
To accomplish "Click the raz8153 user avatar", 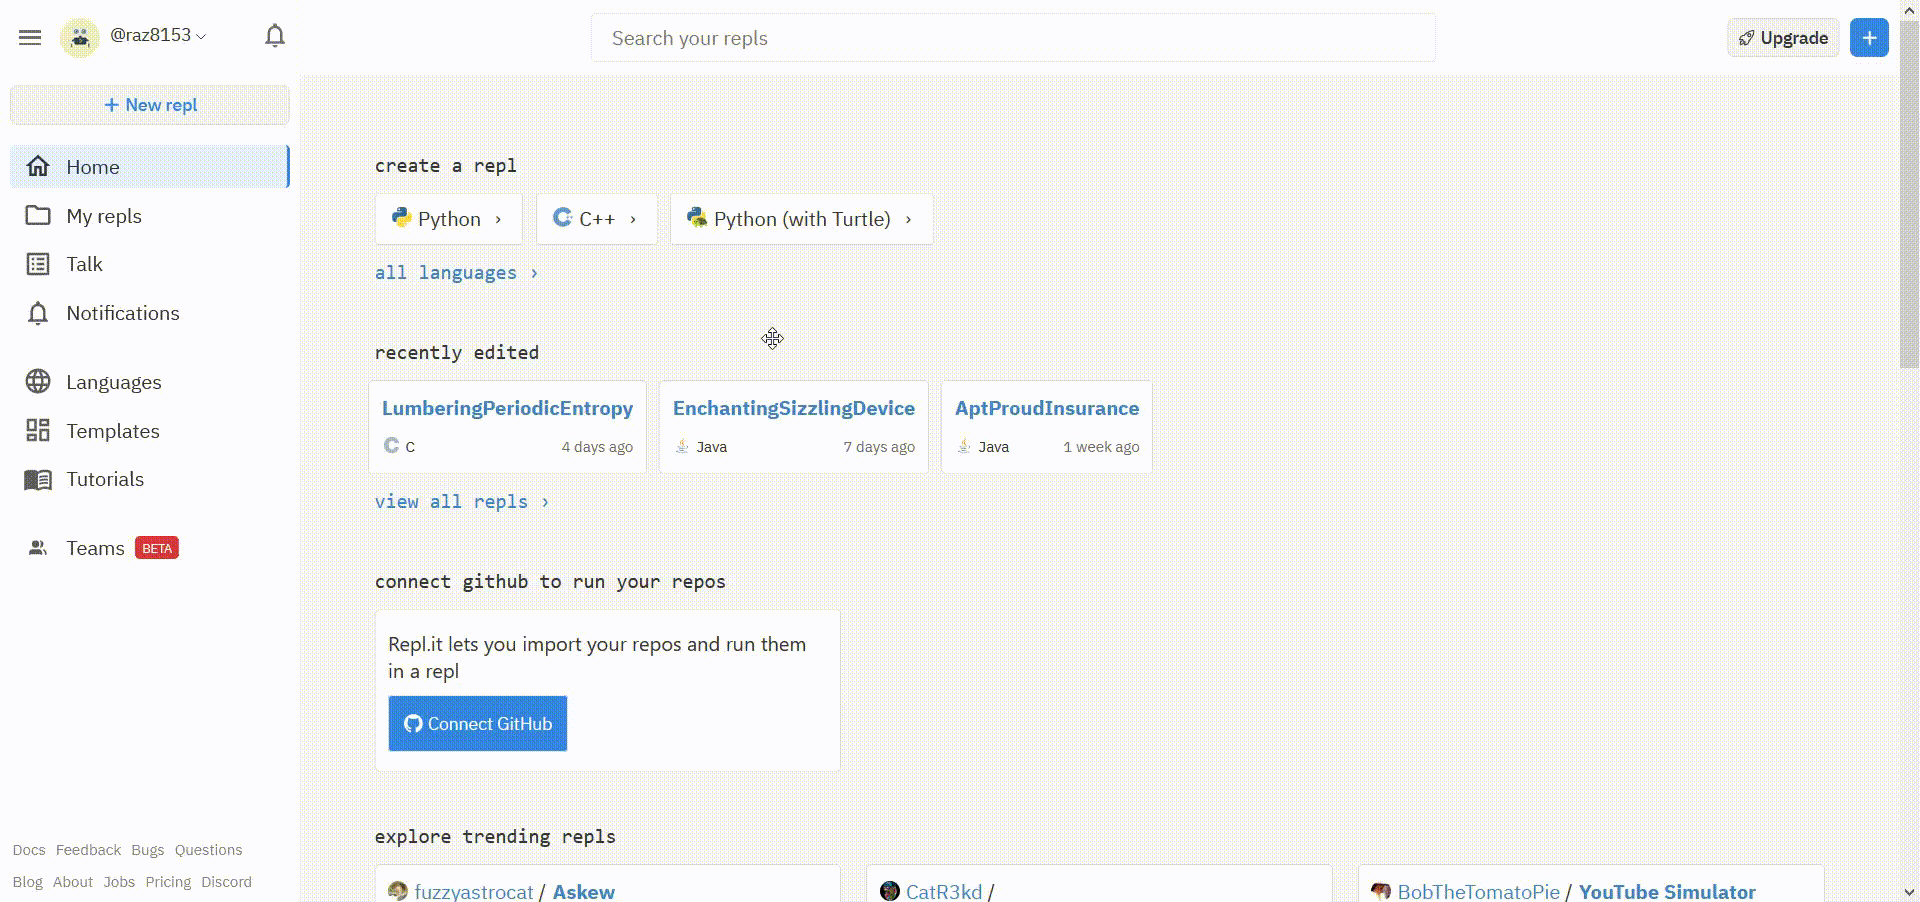I will point(80,38).
